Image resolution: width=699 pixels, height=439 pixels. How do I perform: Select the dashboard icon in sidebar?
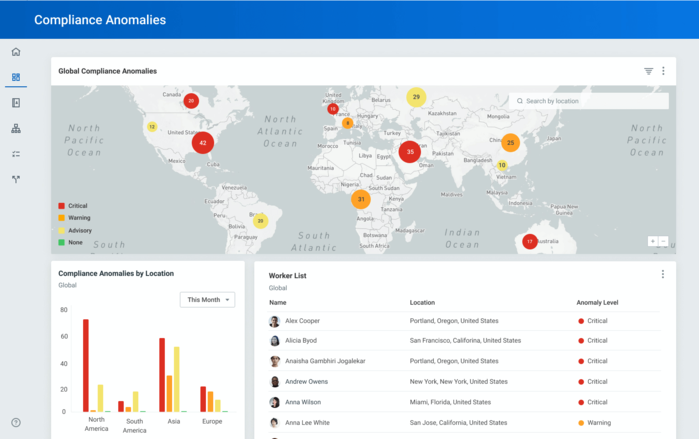pyautogui.click(x=16, y=77)
